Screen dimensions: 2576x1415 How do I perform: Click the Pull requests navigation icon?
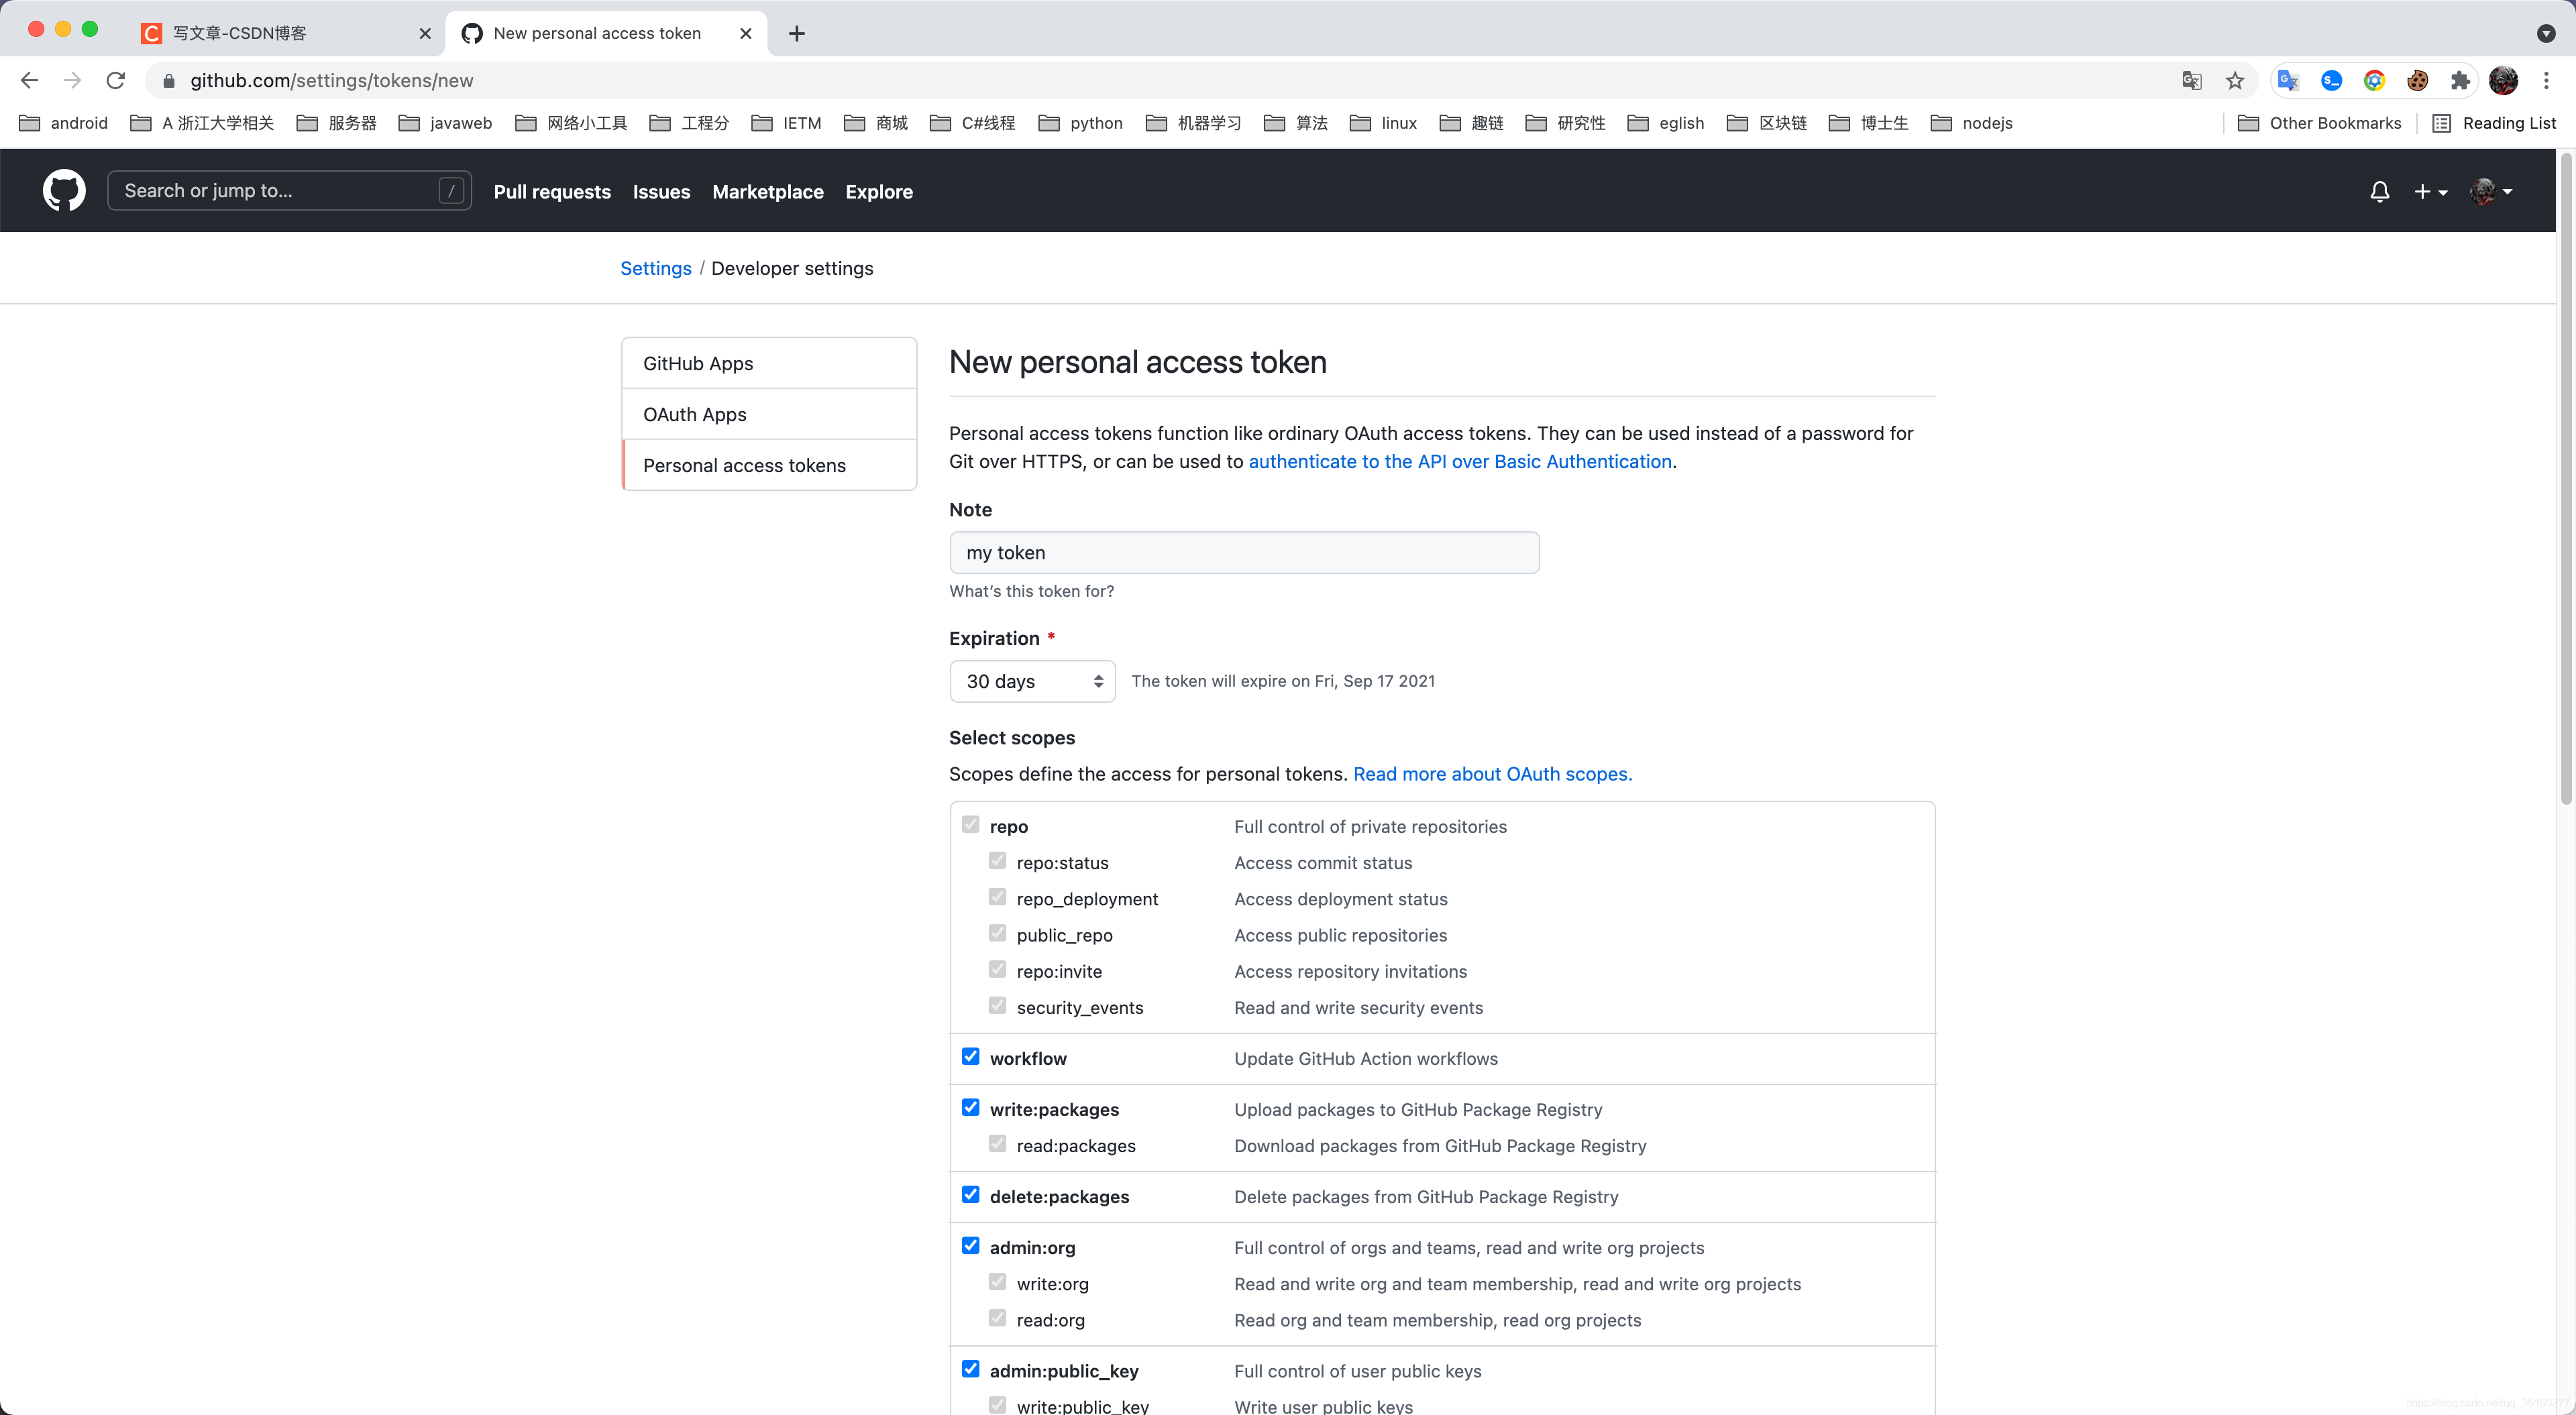[551, 190]
